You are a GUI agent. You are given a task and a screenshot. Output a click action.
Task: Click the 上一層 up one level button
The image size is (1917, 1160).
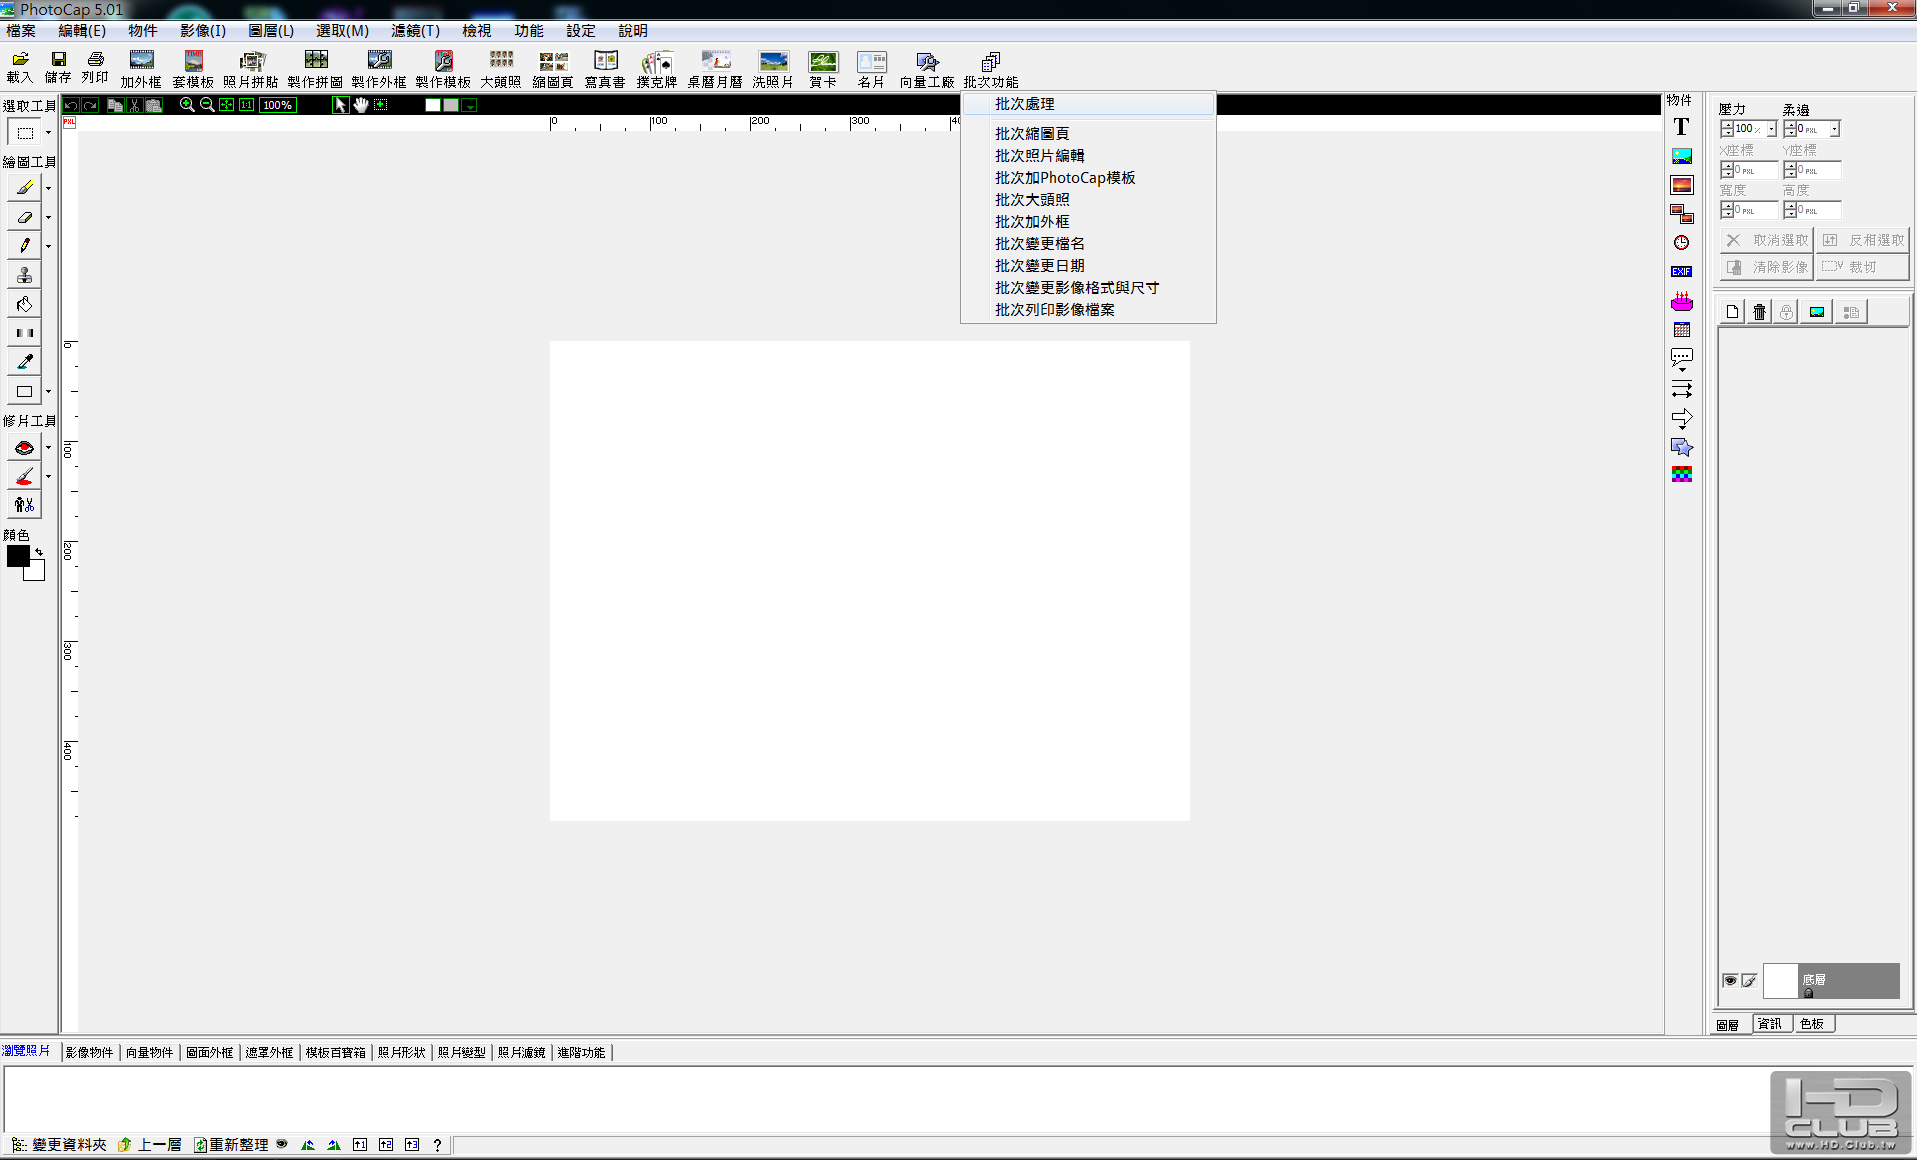[x=150, y=1144]
